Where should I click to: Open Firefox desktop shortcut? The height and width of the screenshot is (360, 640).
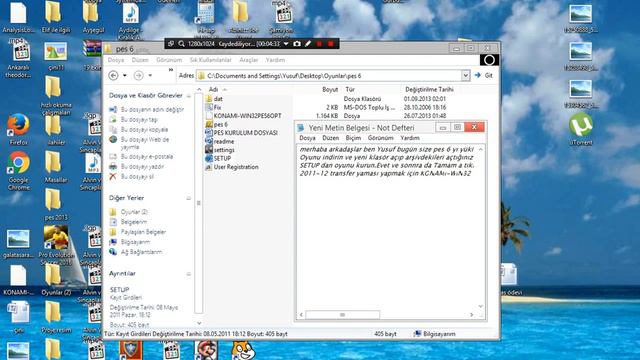point(18,130)
